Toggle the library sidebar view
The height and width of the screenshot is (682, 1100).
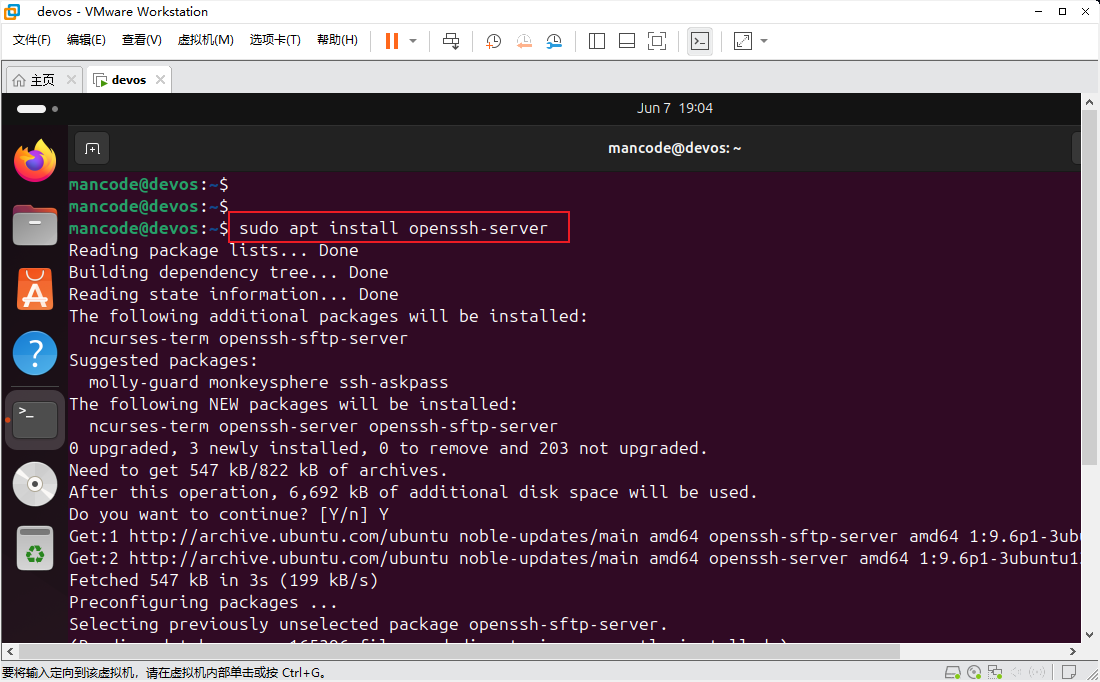(x=597, y=41)
